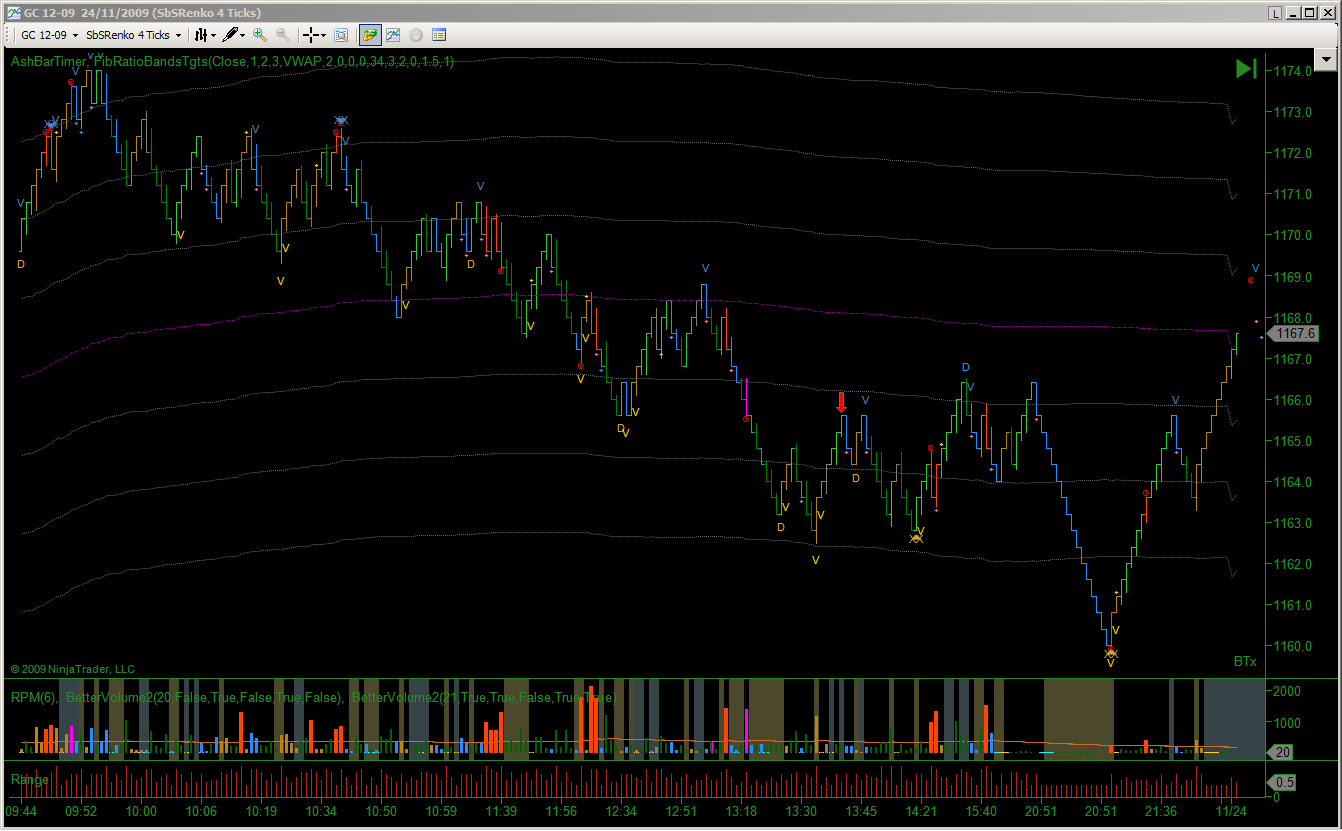Open the GC 12-09 instrument dropdown

pyautogui.click(x=50, y=35)
